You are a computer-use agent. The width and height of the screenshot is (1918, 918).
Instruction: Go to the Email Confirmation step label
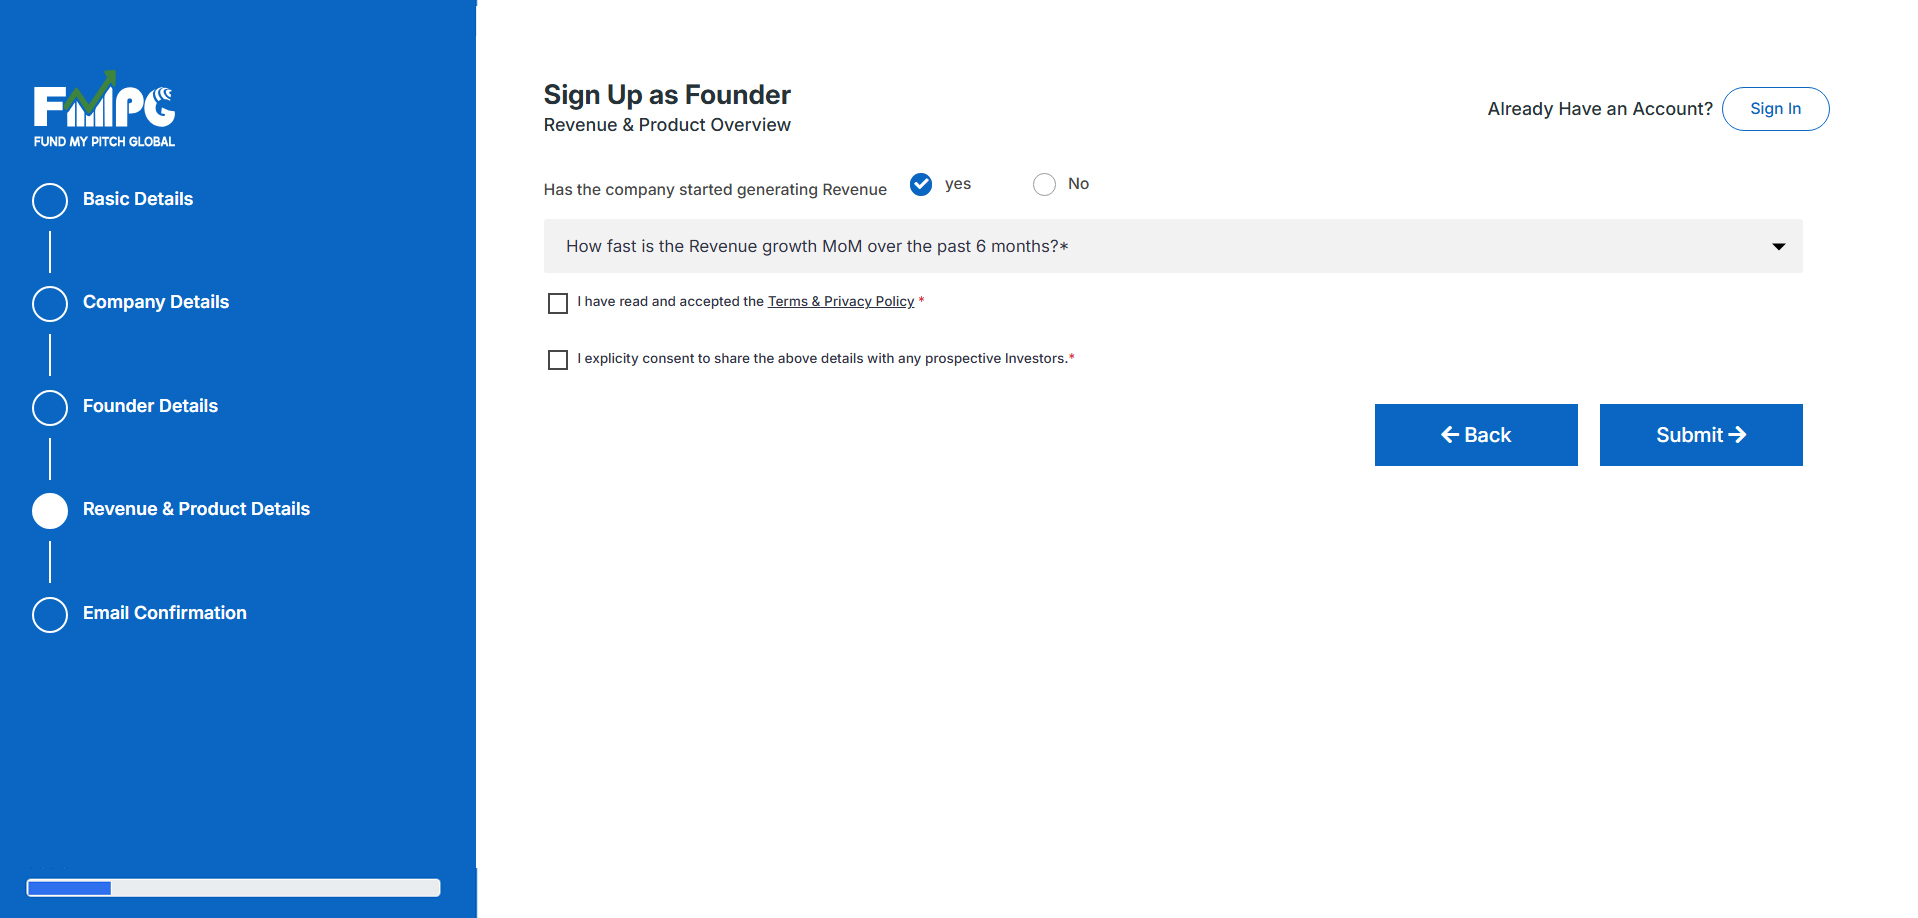[165, 613]
